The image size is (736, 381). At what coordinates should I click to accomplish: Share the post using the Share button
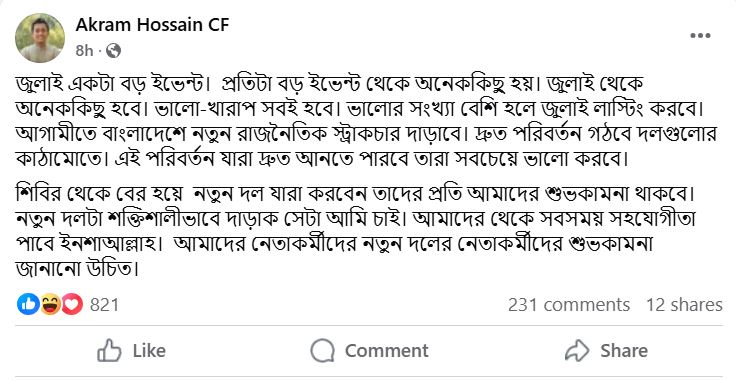[x=606, y=351]
